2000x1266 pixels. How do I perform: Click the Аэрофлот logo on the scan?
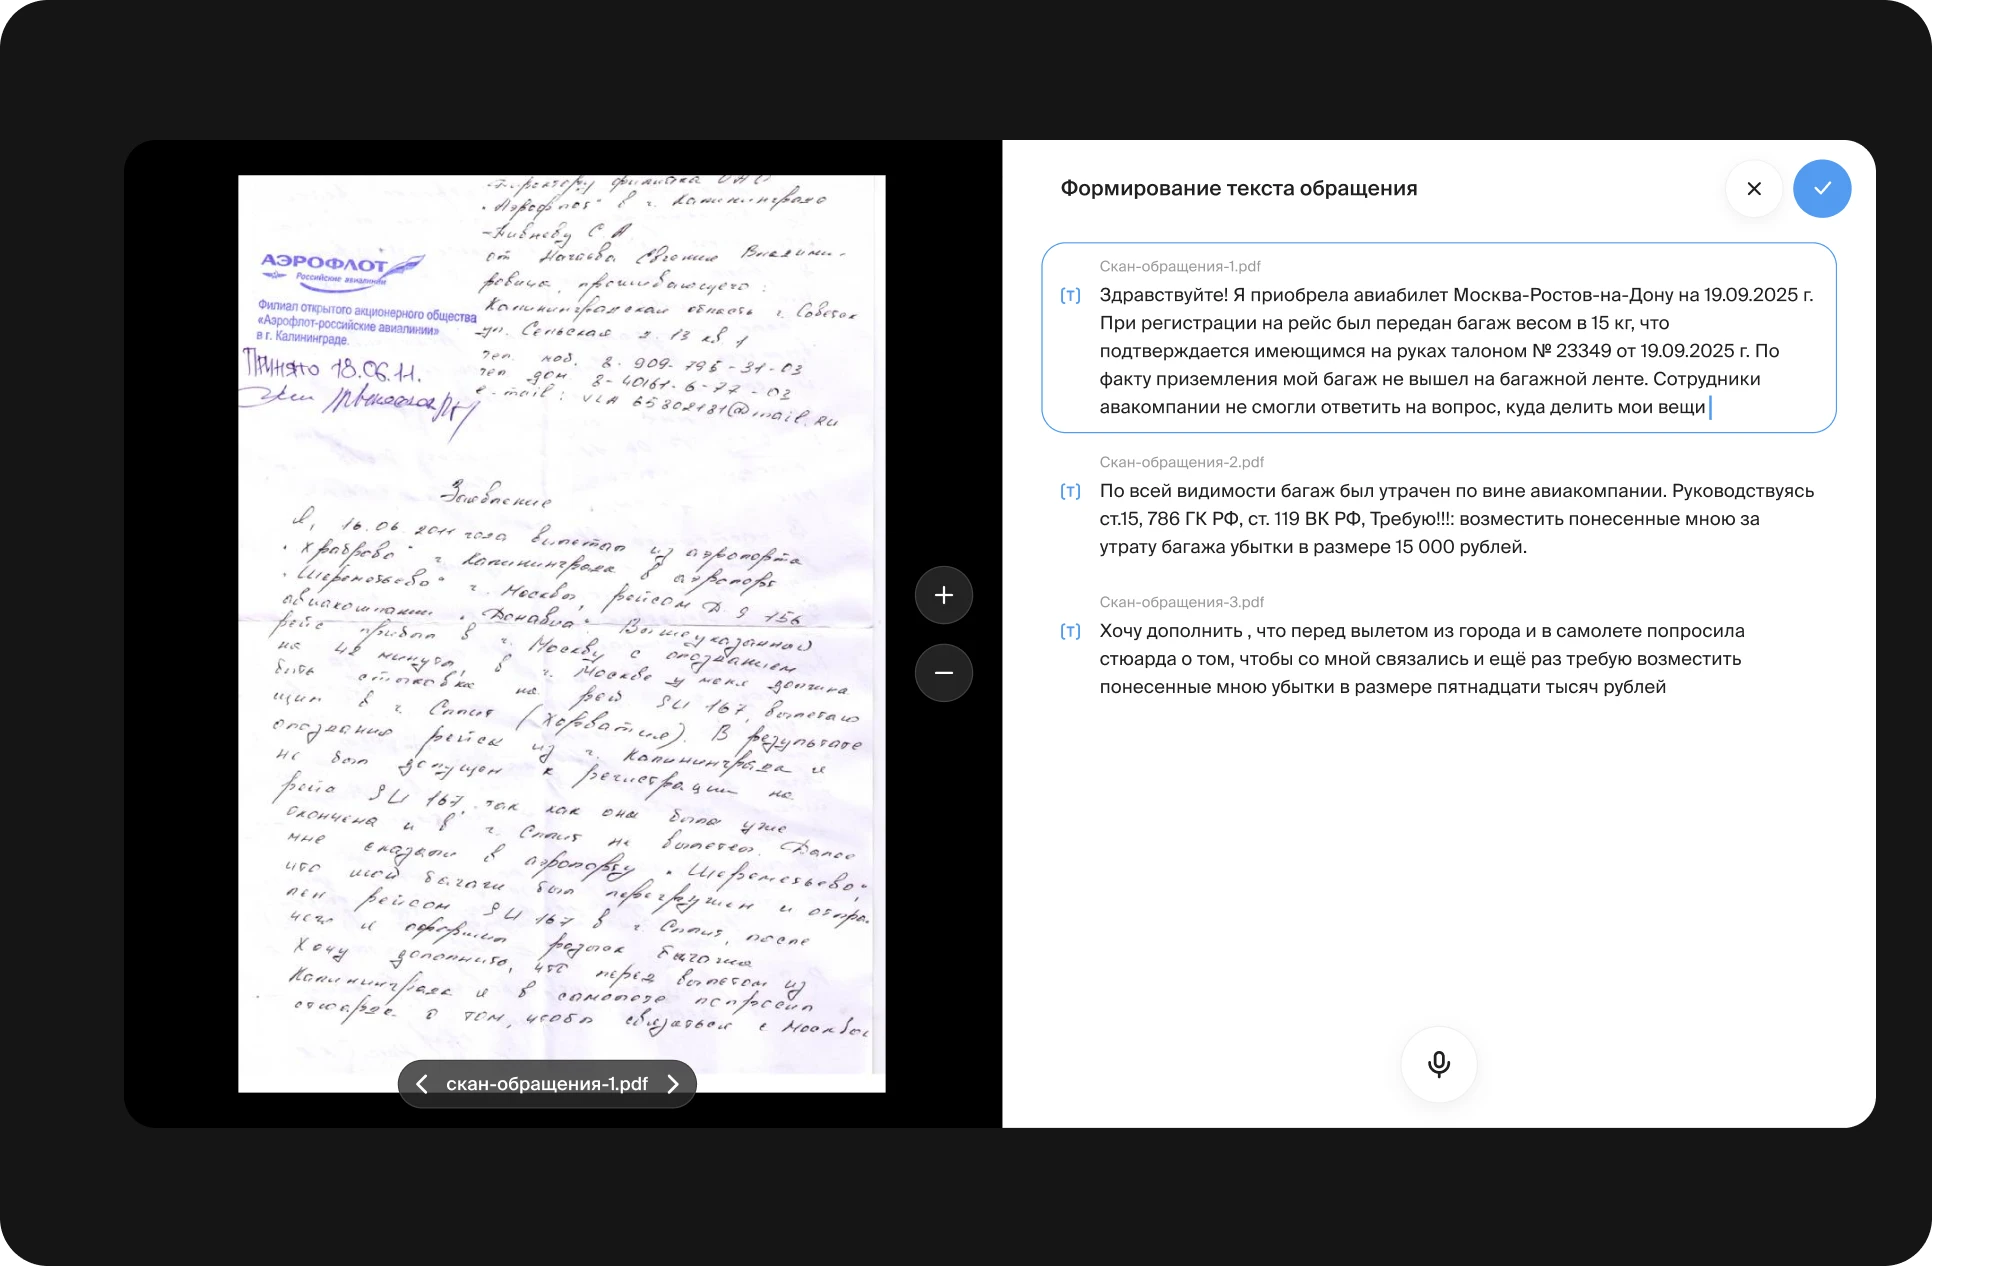tap(340, 268)
